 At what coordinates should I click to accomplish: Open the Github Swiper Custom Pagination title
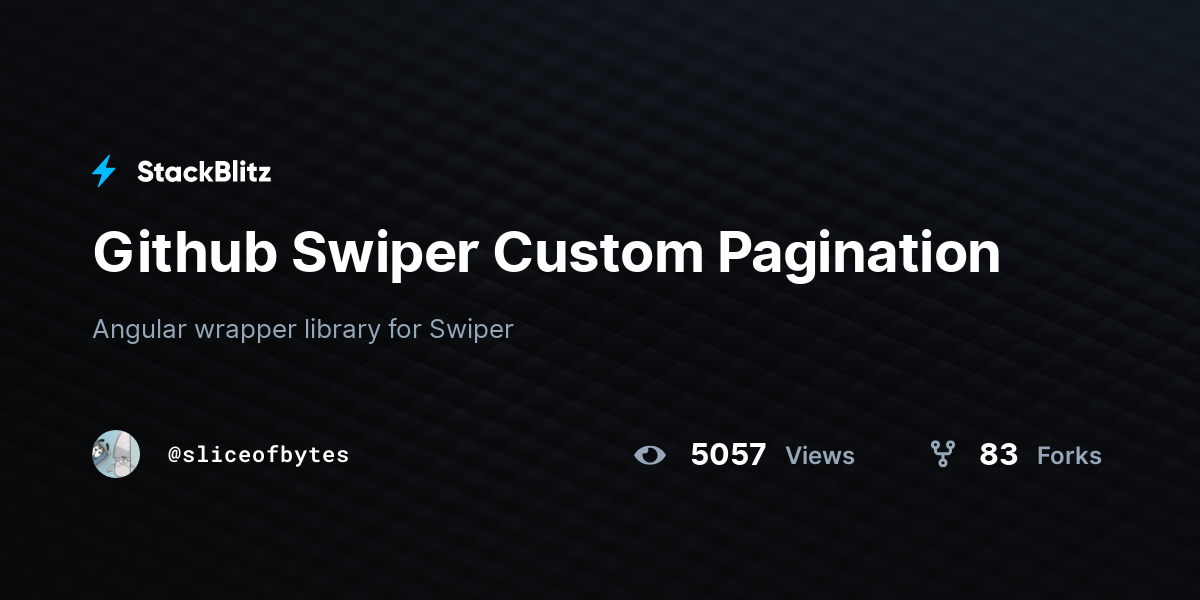click(x=547, y=254)
